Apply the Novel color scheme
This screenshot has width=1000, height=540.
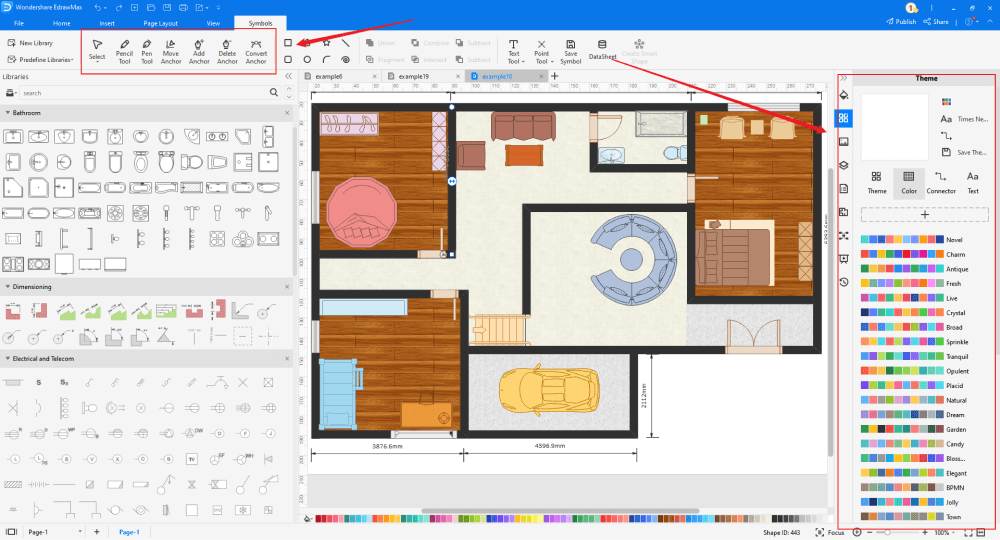point(912,240)
